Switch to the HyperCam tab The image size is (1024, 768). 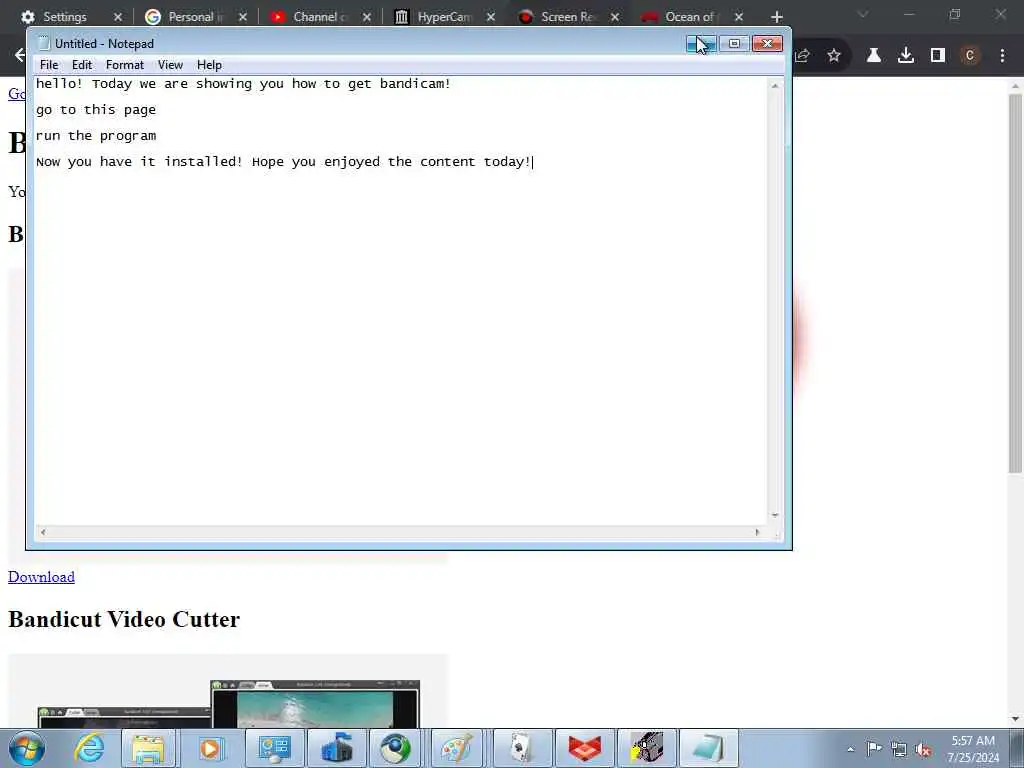pos(438,17)
